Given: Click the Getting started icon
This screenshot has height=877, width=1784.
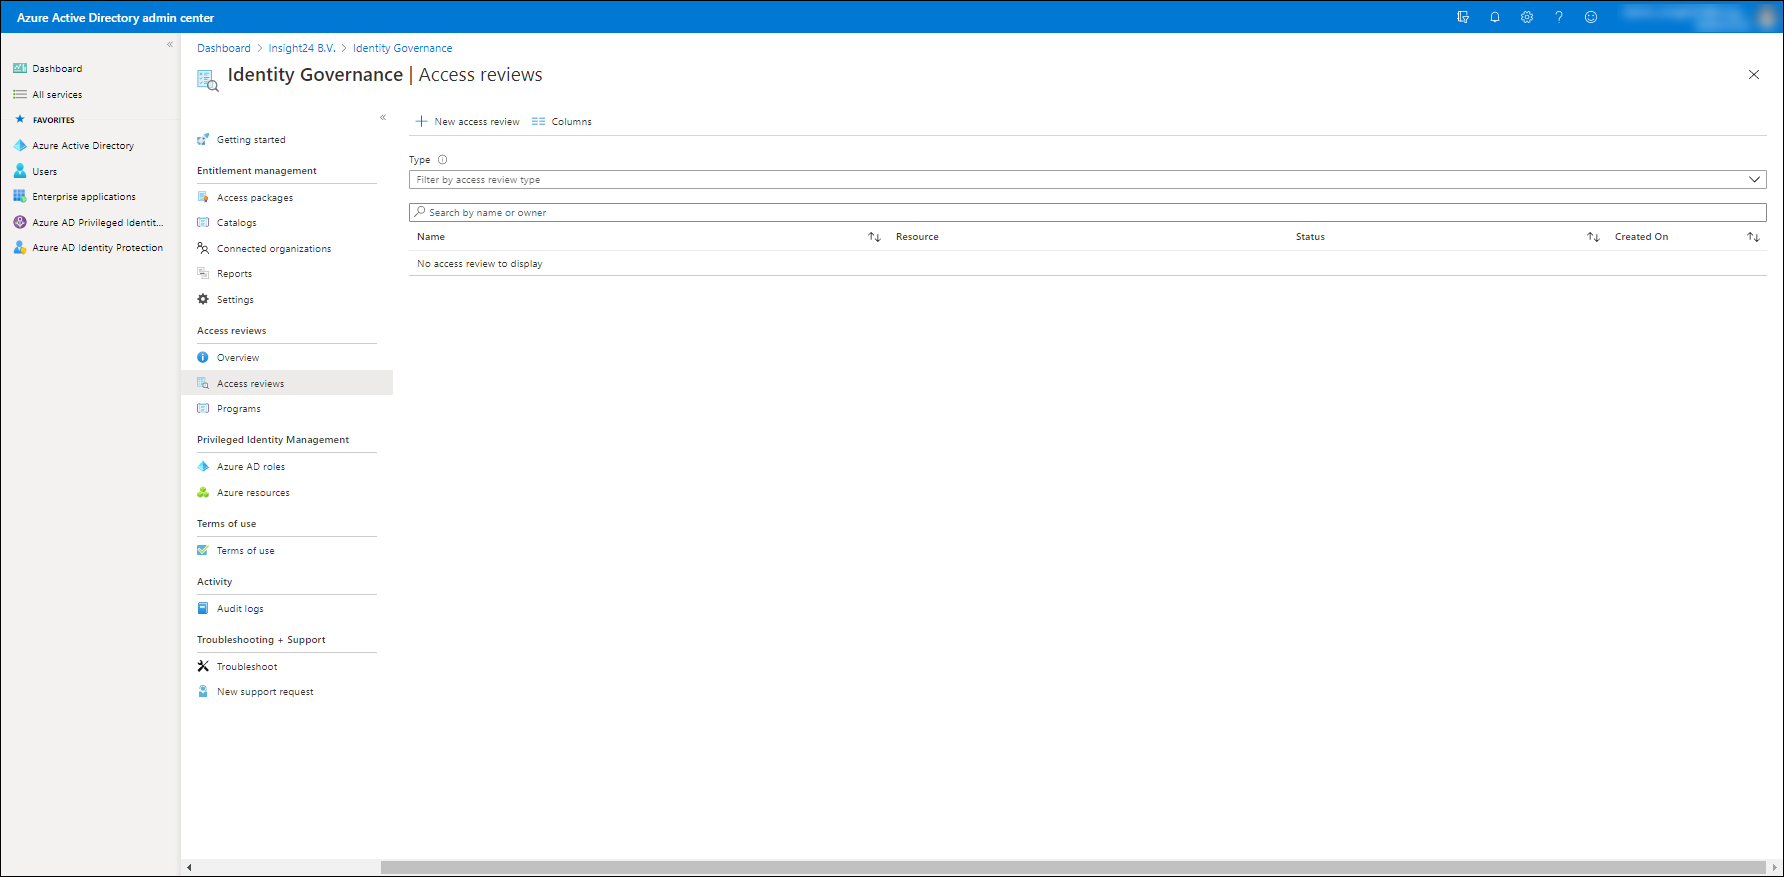Looking at the screenshot, I should pos(203,139).
